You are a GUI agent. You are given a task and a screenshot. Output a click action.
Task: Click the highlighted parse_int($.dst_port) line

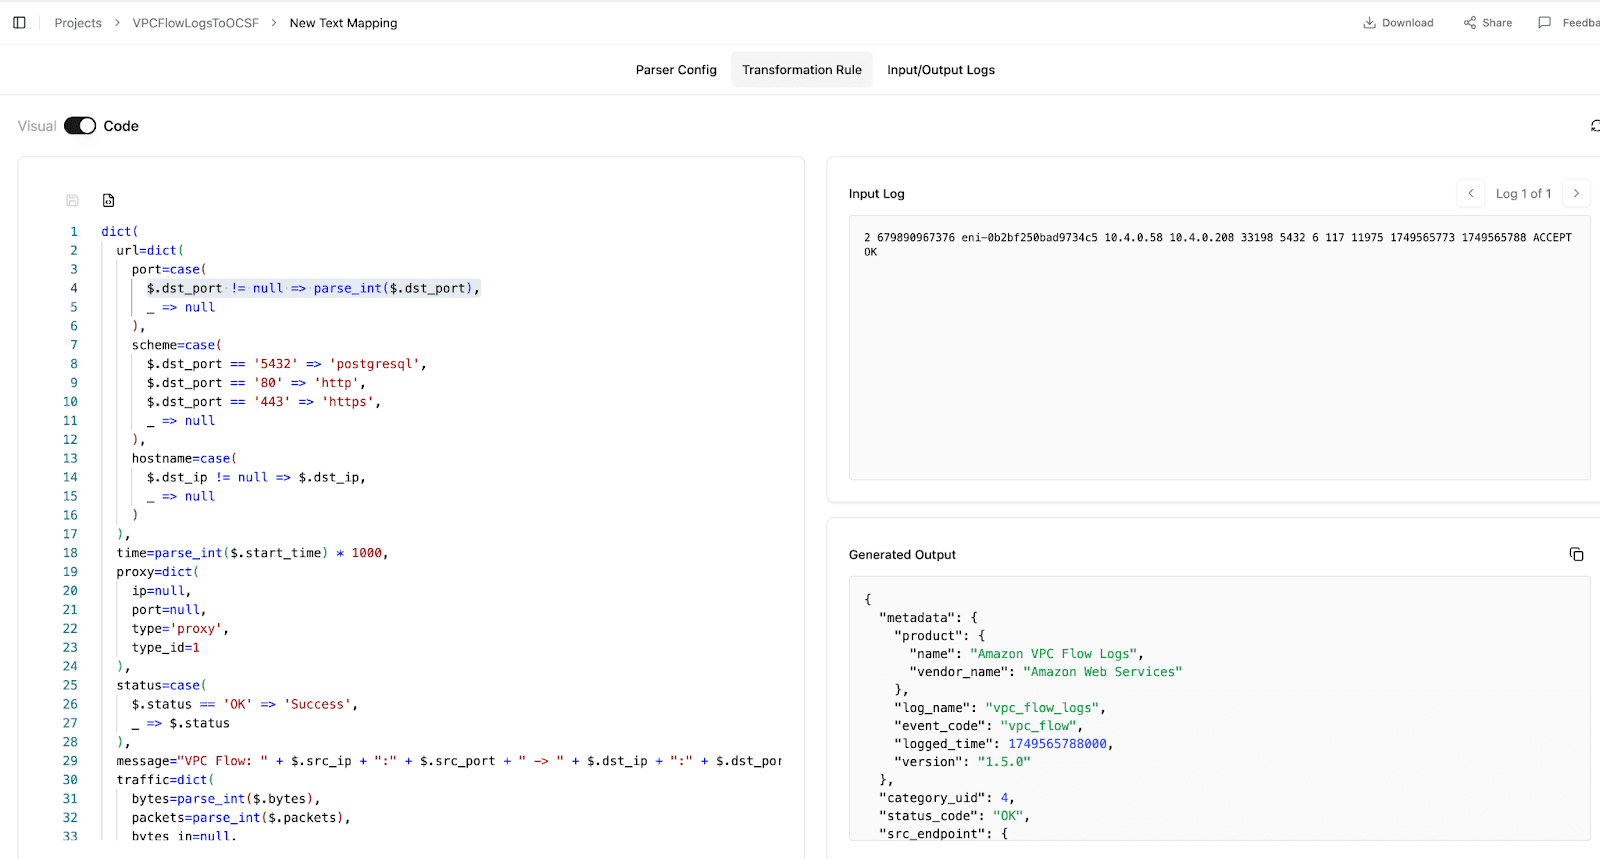(313, 288)
